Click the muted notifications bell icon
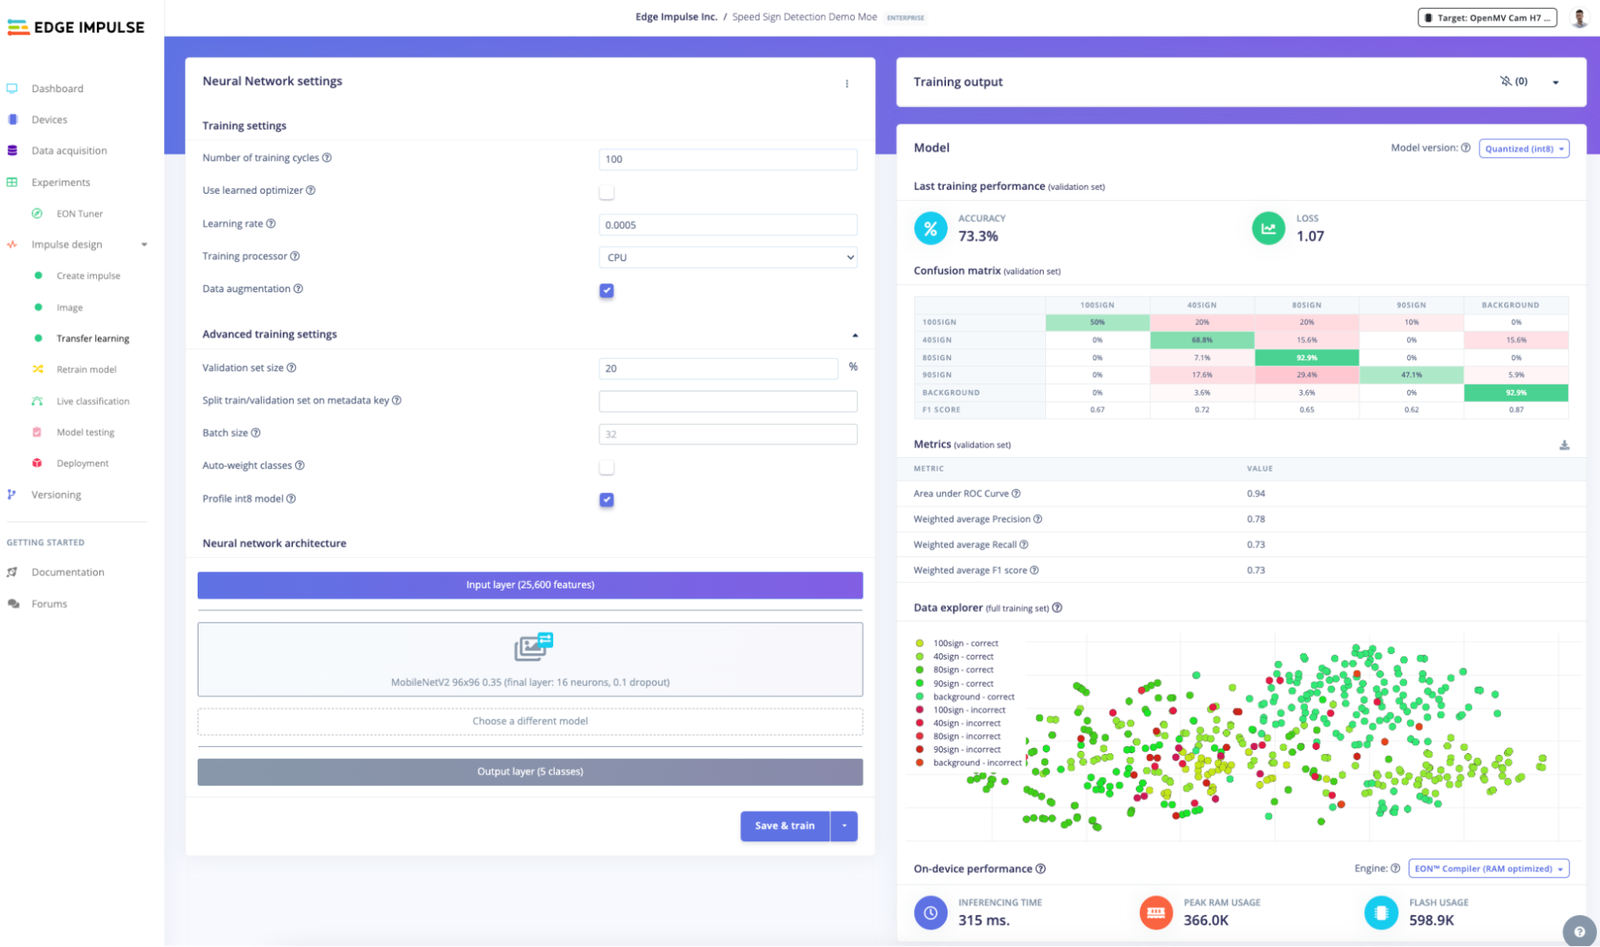This screenshot has width=1600, height=947. pyautogui.click(x=1506, y=82)
